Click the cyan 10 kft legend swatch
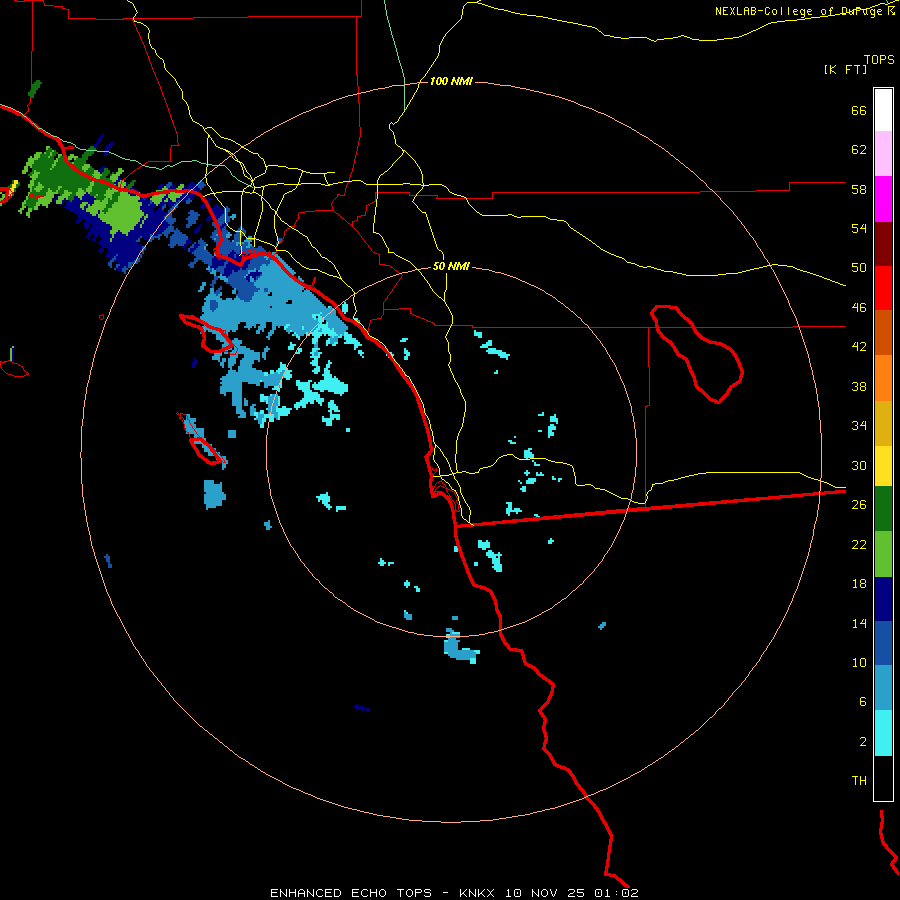Image resolution: width=900 pixels, height=900 pixels. (883, 733)
